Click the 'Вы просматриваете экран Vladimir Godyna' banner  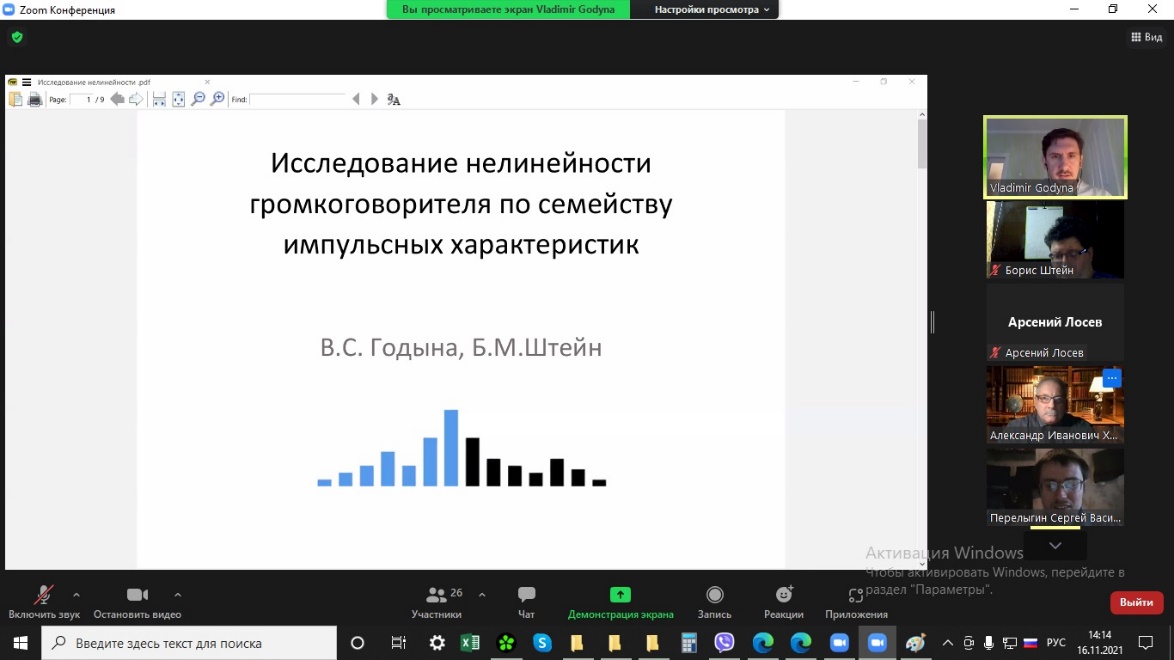pyautogui.click(x=508, y=10)
